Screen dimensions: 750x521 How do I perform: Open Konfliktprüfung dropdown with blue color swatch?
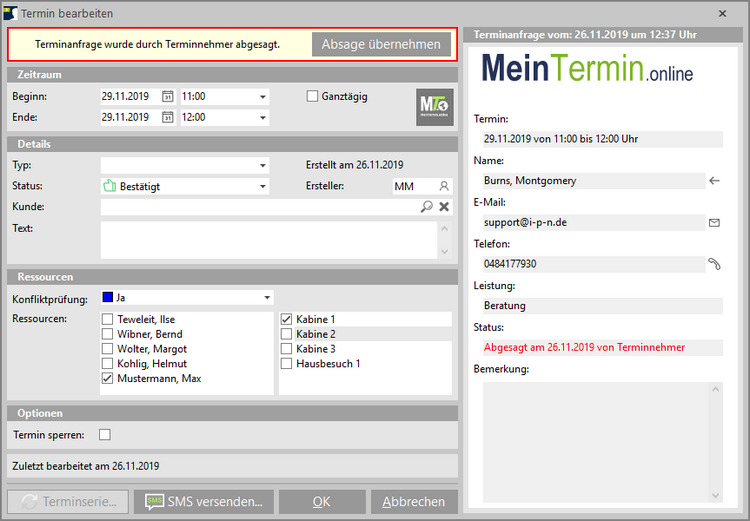point(266,298)
